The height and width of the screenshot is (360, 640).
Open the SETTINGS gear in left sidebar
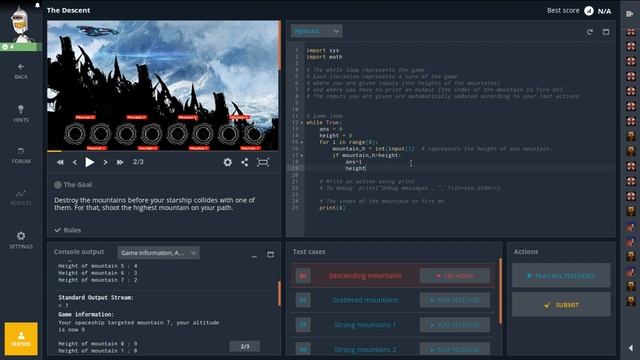21,240
